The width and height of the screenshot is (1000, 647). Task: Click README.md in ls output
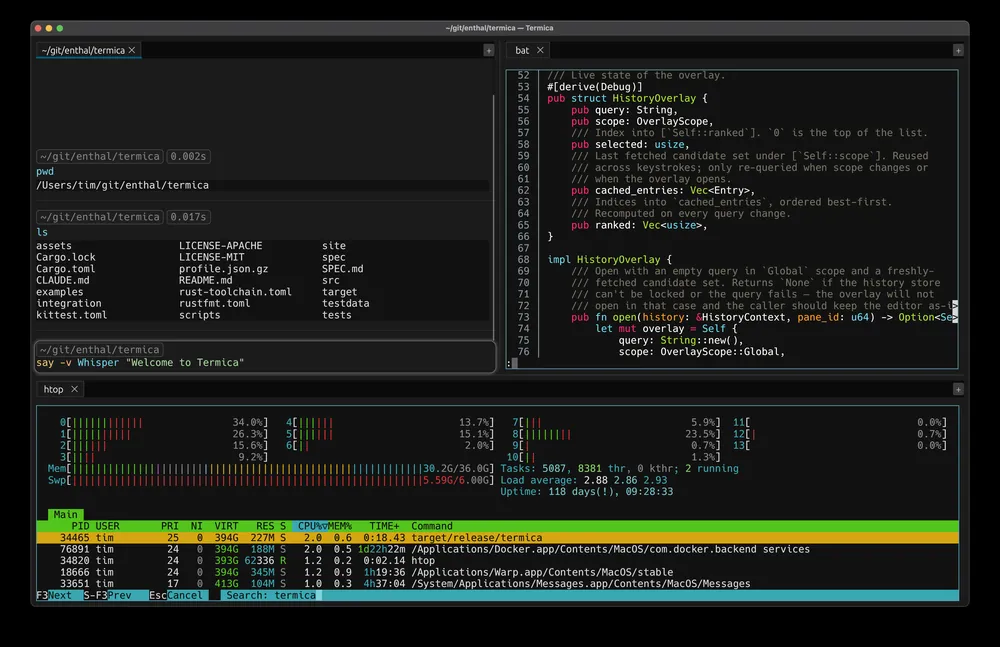coord(205,280)
